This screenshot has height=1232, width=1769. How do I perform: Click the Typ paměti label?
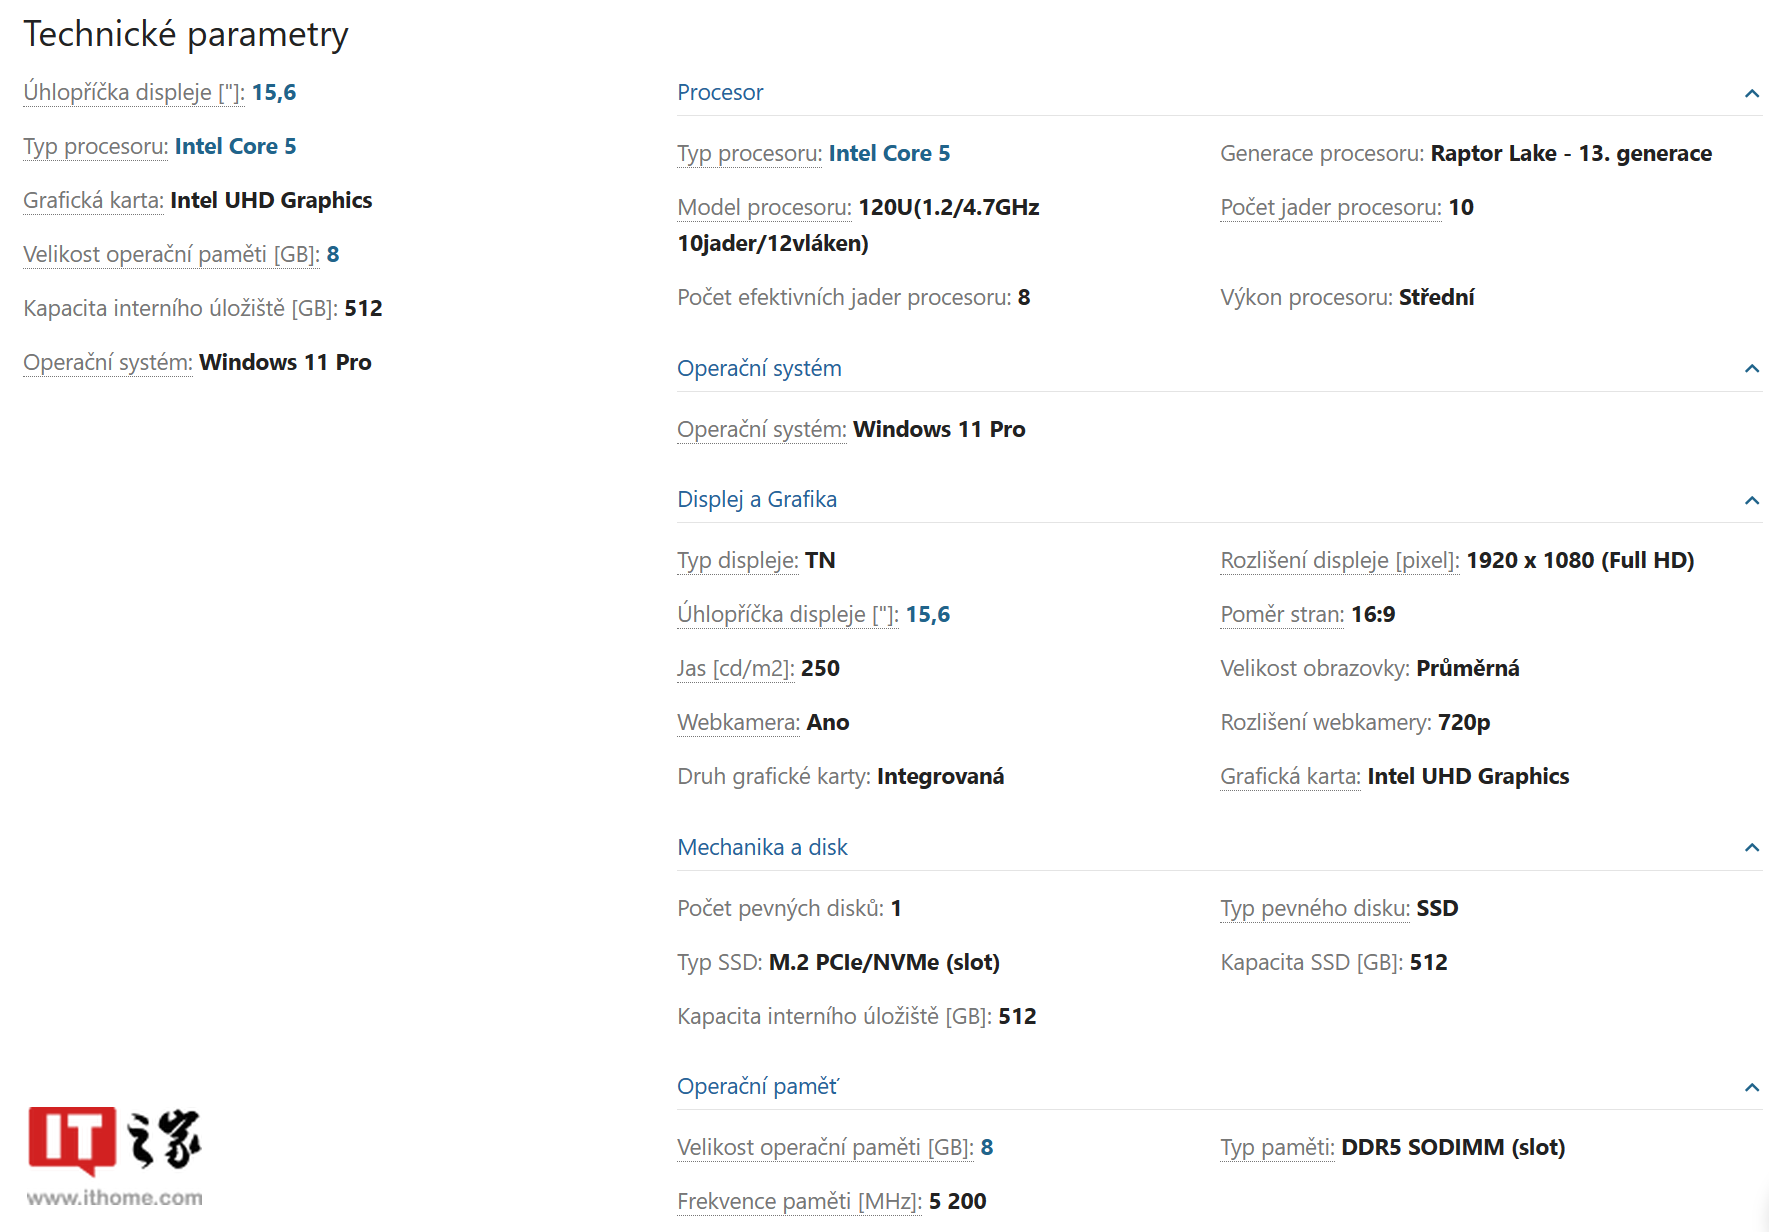pos(1277,1147)
